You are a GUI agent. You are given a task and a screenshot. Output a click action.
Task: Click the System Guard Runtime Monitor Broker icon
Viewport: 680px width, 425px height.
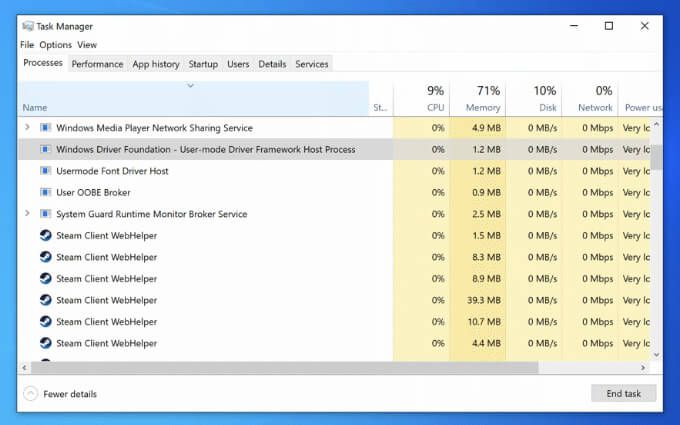coord(45,214)
